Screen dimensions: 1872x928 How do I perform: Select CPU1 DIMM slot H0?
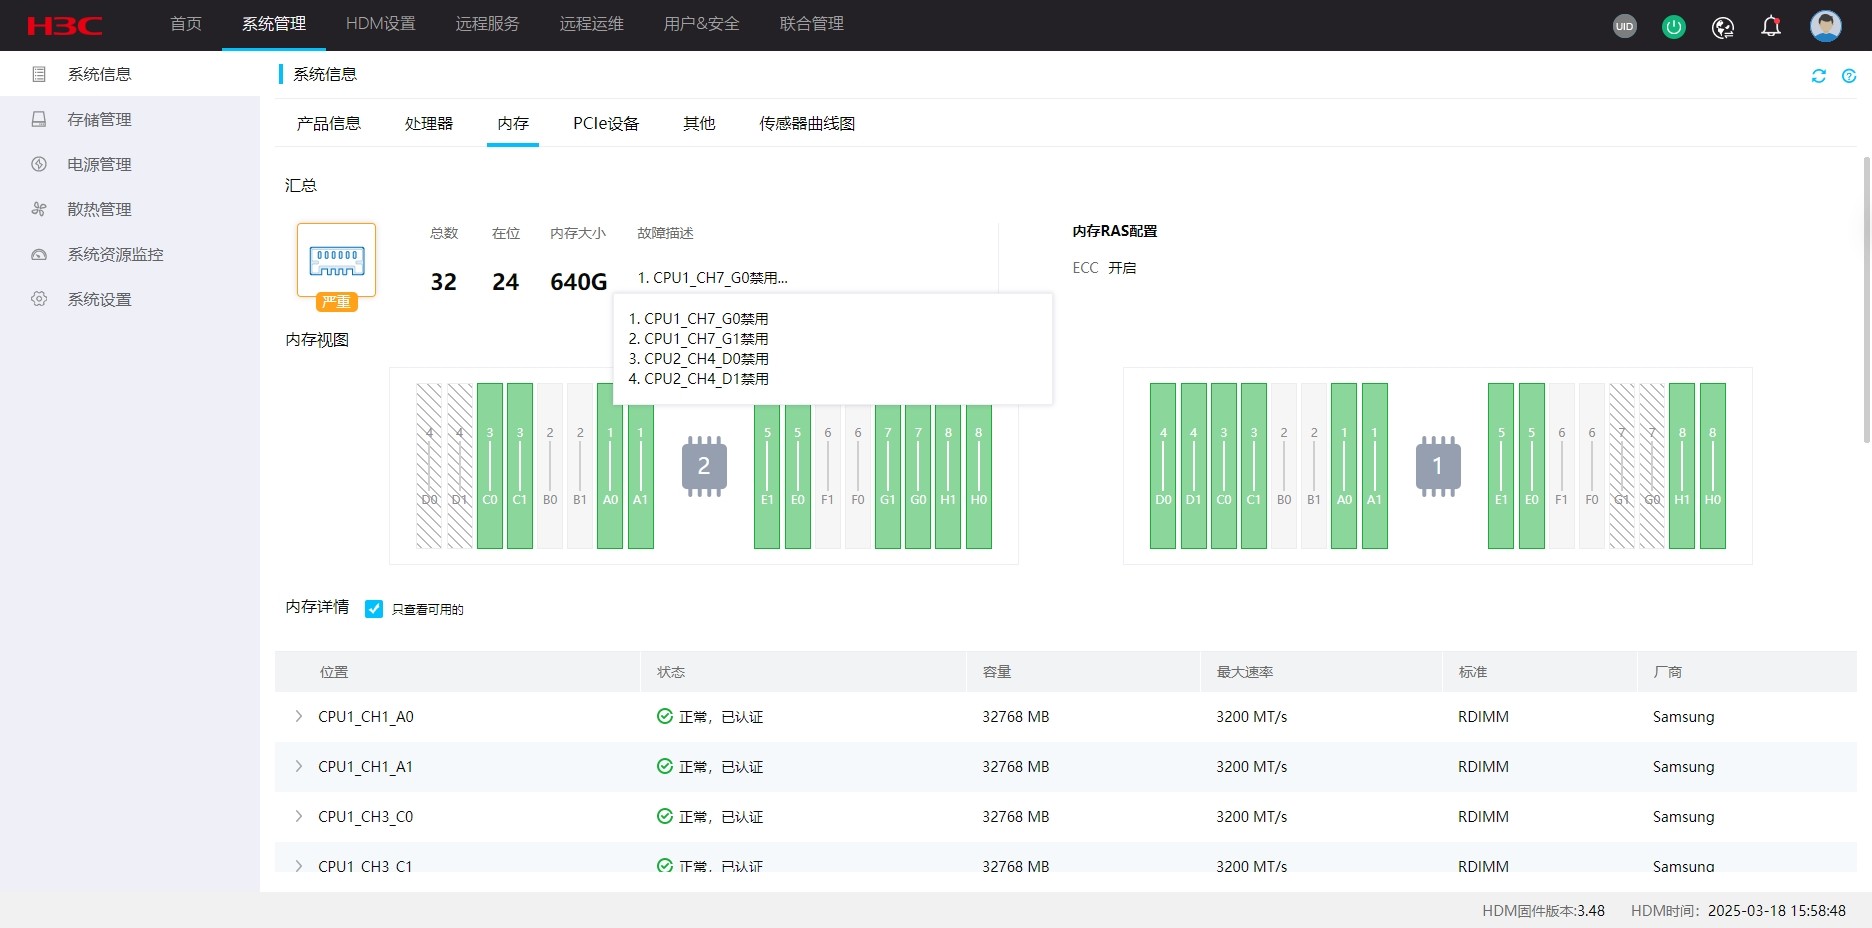1712,466
